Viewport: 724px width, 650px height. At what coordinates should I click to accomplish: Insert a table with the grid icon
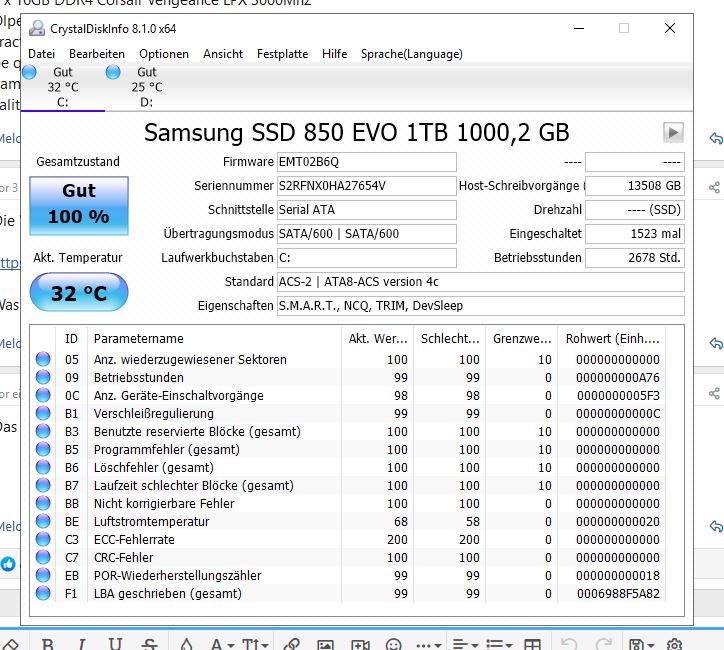click(532, 644)
